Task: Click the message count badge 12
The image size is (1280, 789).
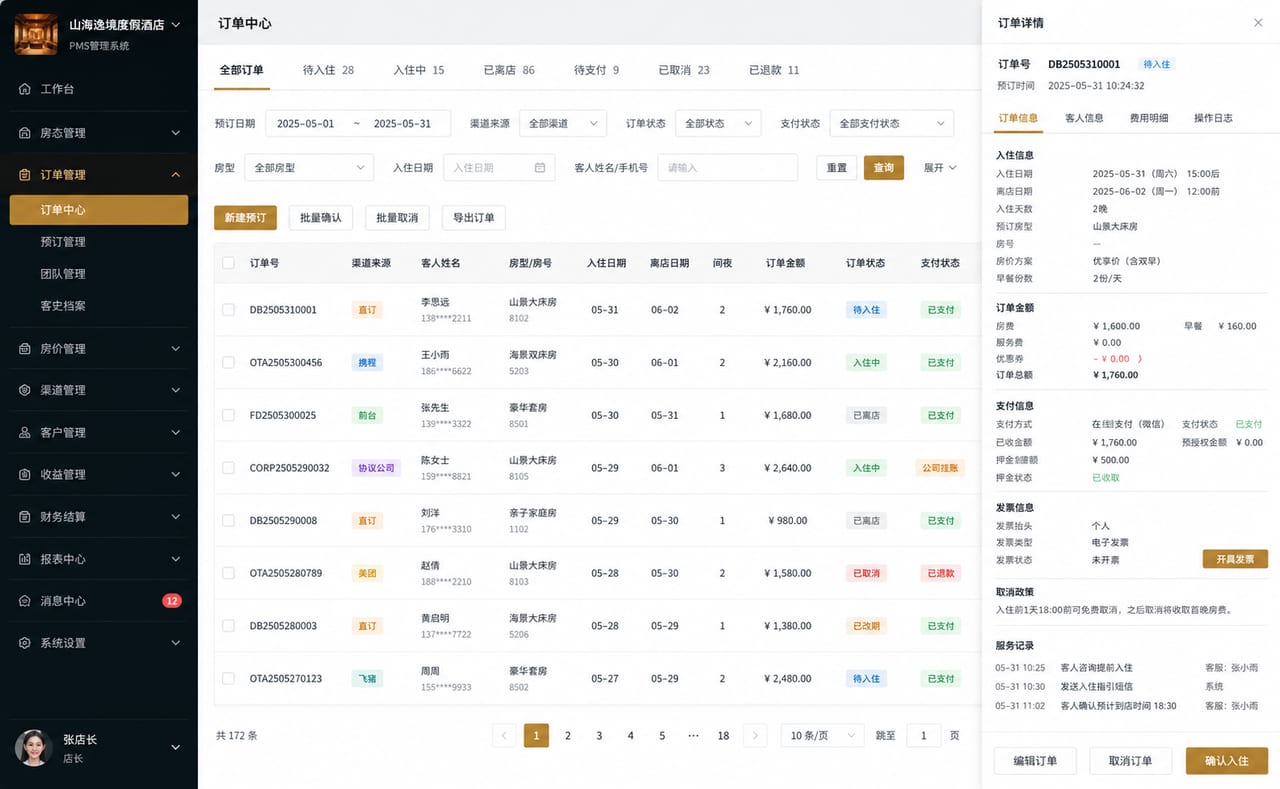Action: coord(172,601)
